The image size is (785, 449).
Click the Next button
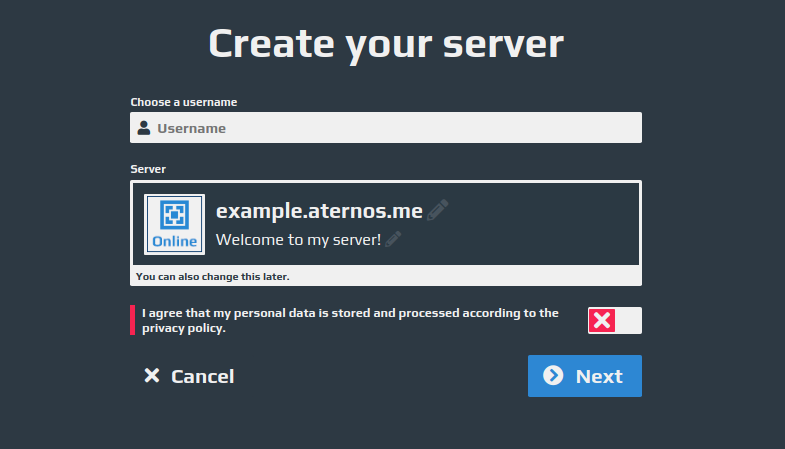[x=584, y=376]
